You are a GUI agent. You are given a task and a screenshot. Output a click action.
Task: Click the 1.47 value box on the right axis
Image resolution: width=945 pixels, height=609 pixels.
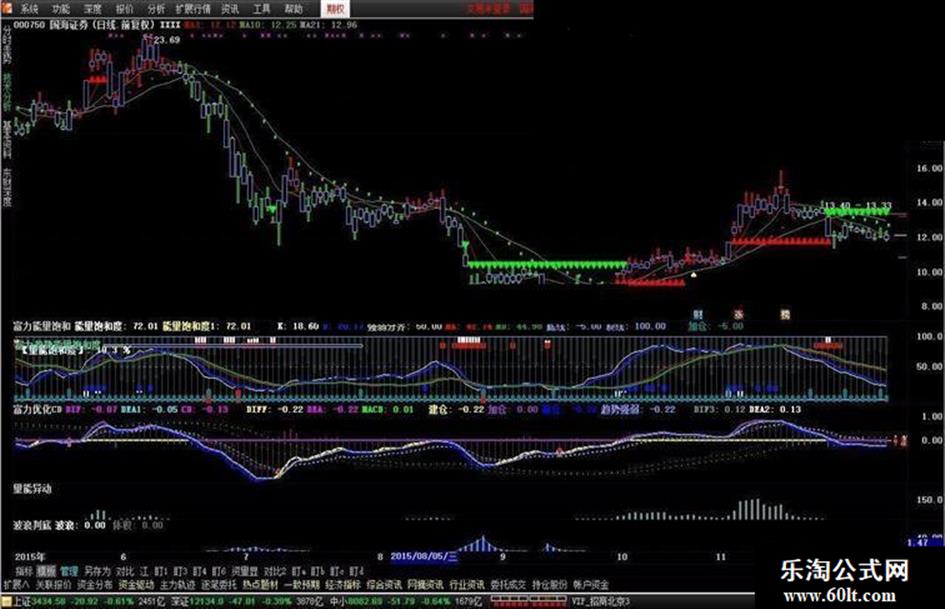[926, 542]
